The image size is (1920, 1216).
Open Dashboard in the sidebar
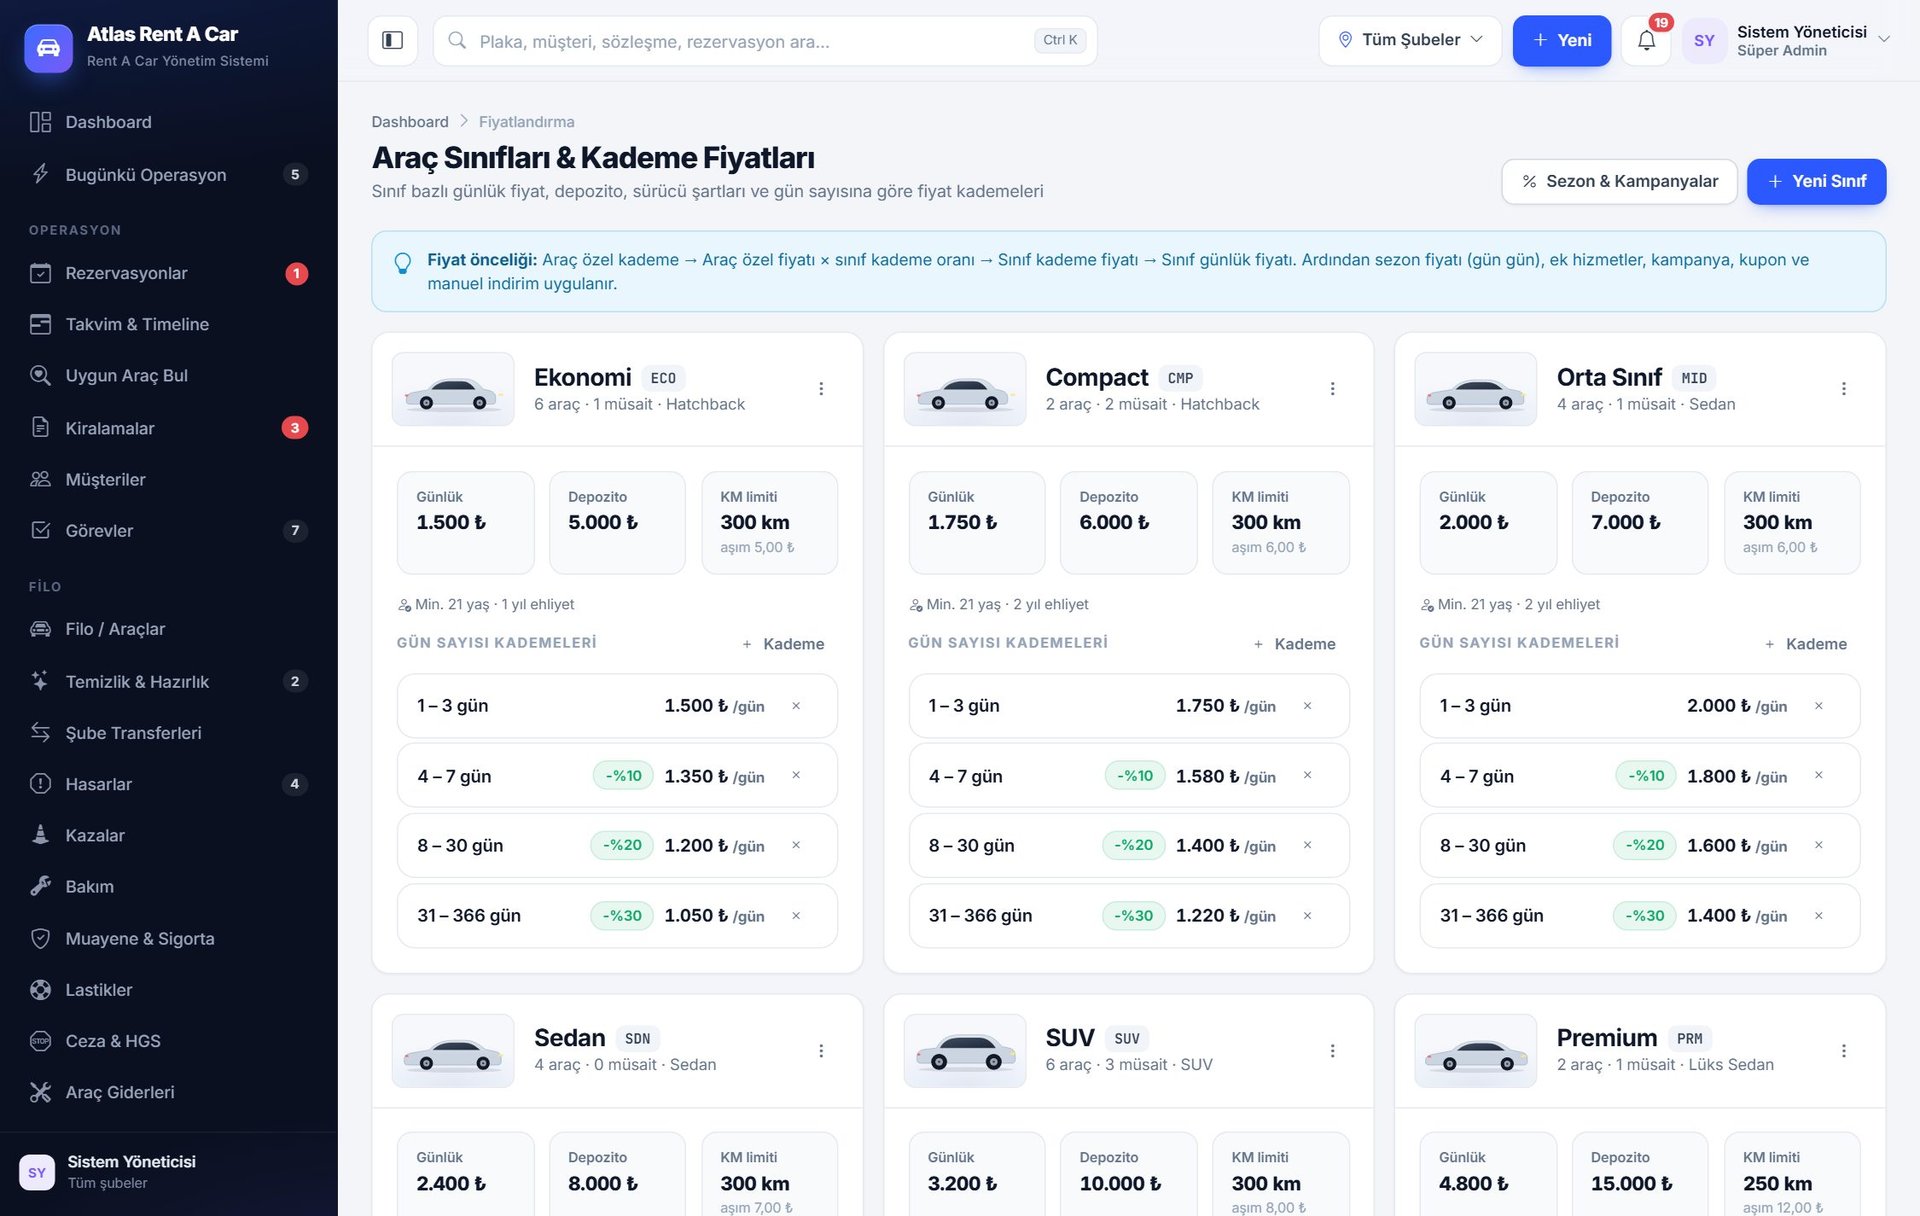click(x=168, y=122)
